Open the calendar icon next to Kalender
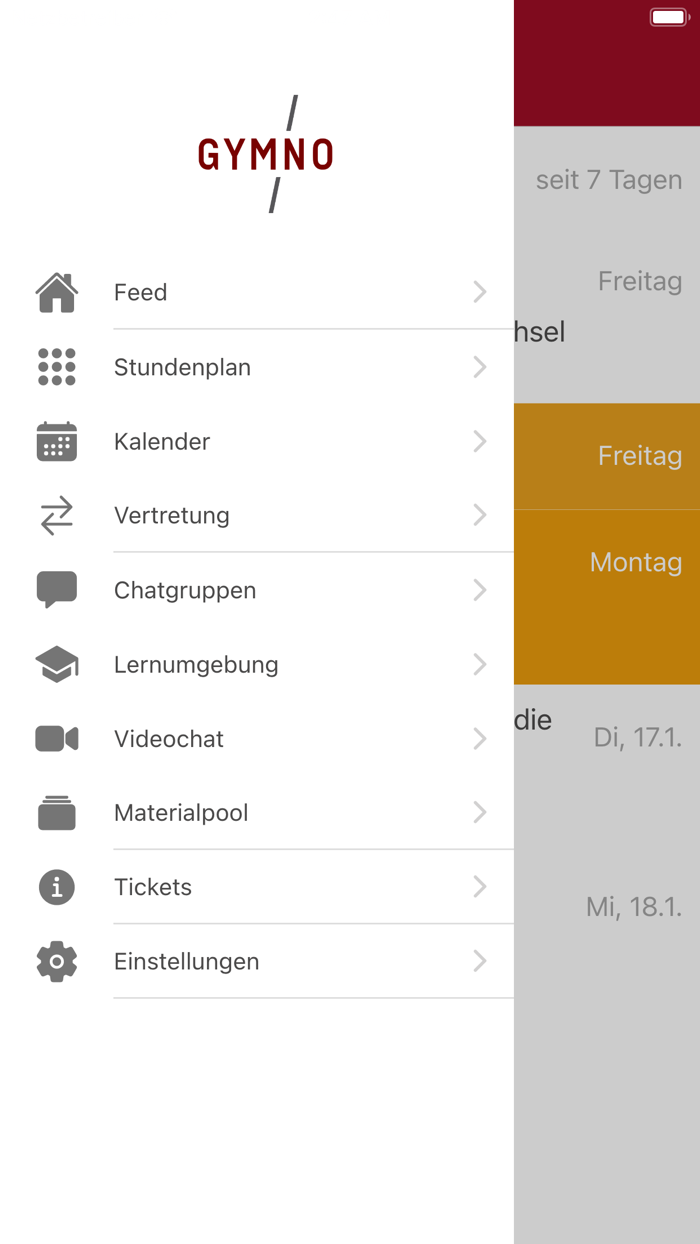The height and width of the screenshot is (1244, 700). click(x=56, y=441)
